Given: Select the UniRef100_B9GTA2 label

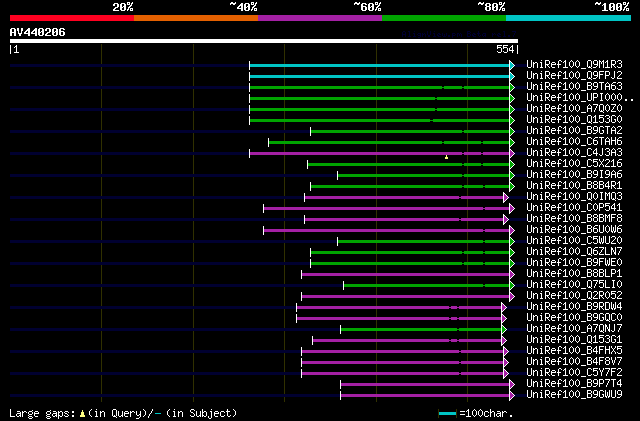Looking at the screenshot, I should [x=574, y=131].
